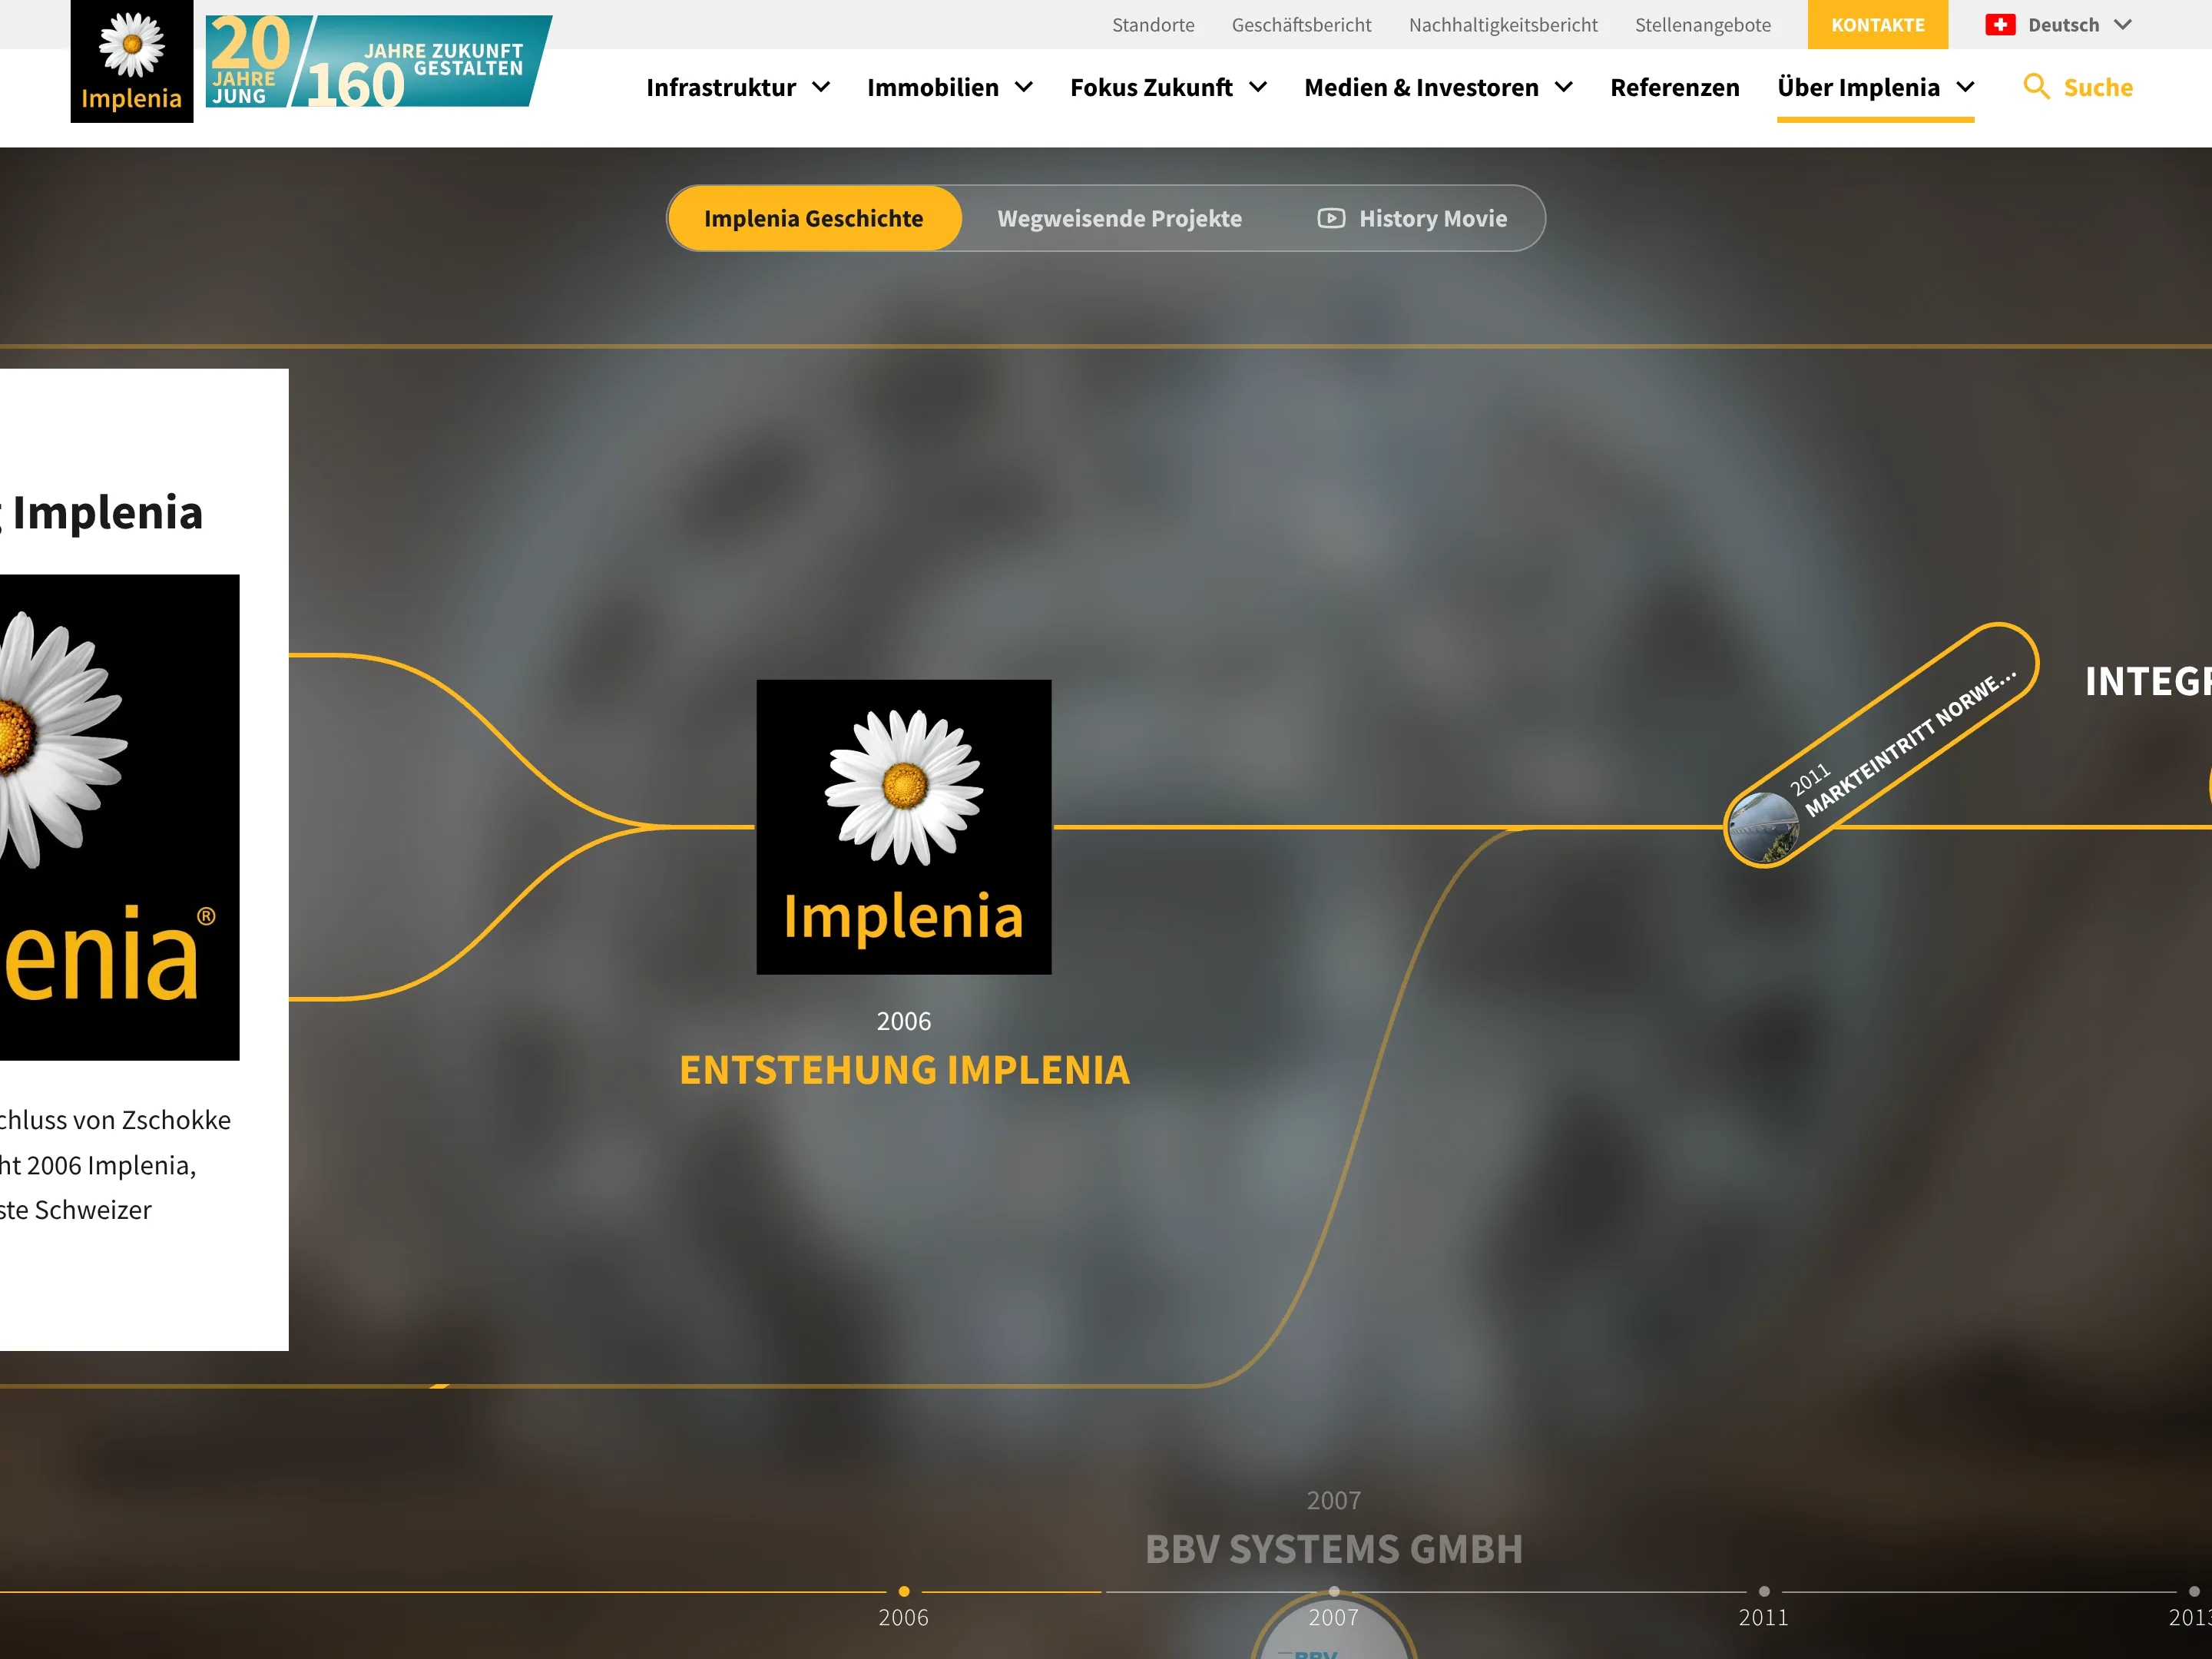Screen dimensions: 2212x1659
Task: Select the 2011 timeline marker
Action: coord(1764,1592)
